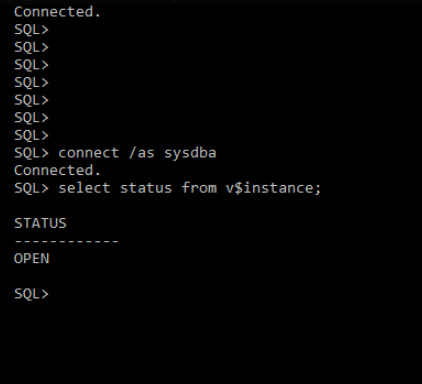The width and height of the screenshot is (422, 384).
Task: Select the OPEN result value
Action: coord(32,259)
